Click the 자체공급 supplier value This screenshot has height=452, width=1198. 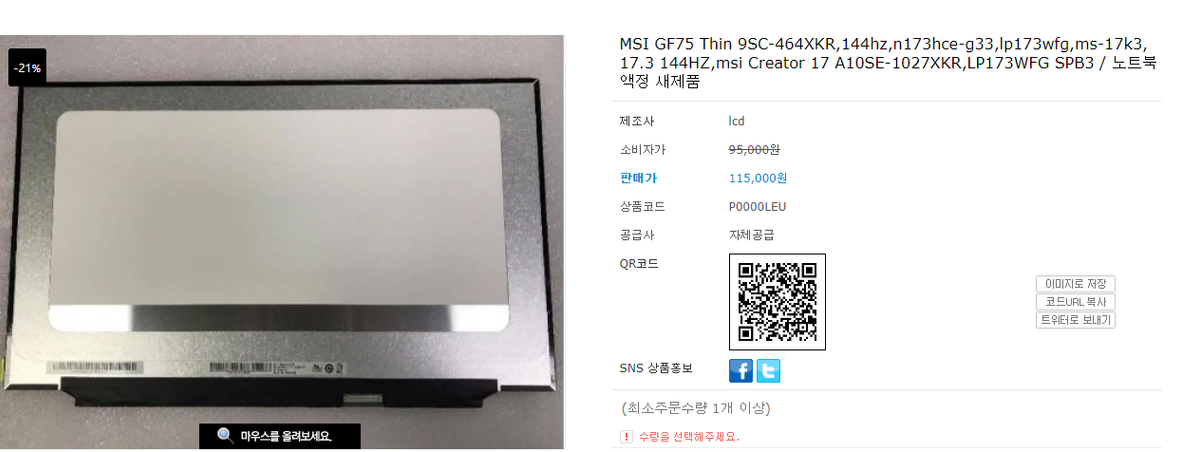click(751, 234)
